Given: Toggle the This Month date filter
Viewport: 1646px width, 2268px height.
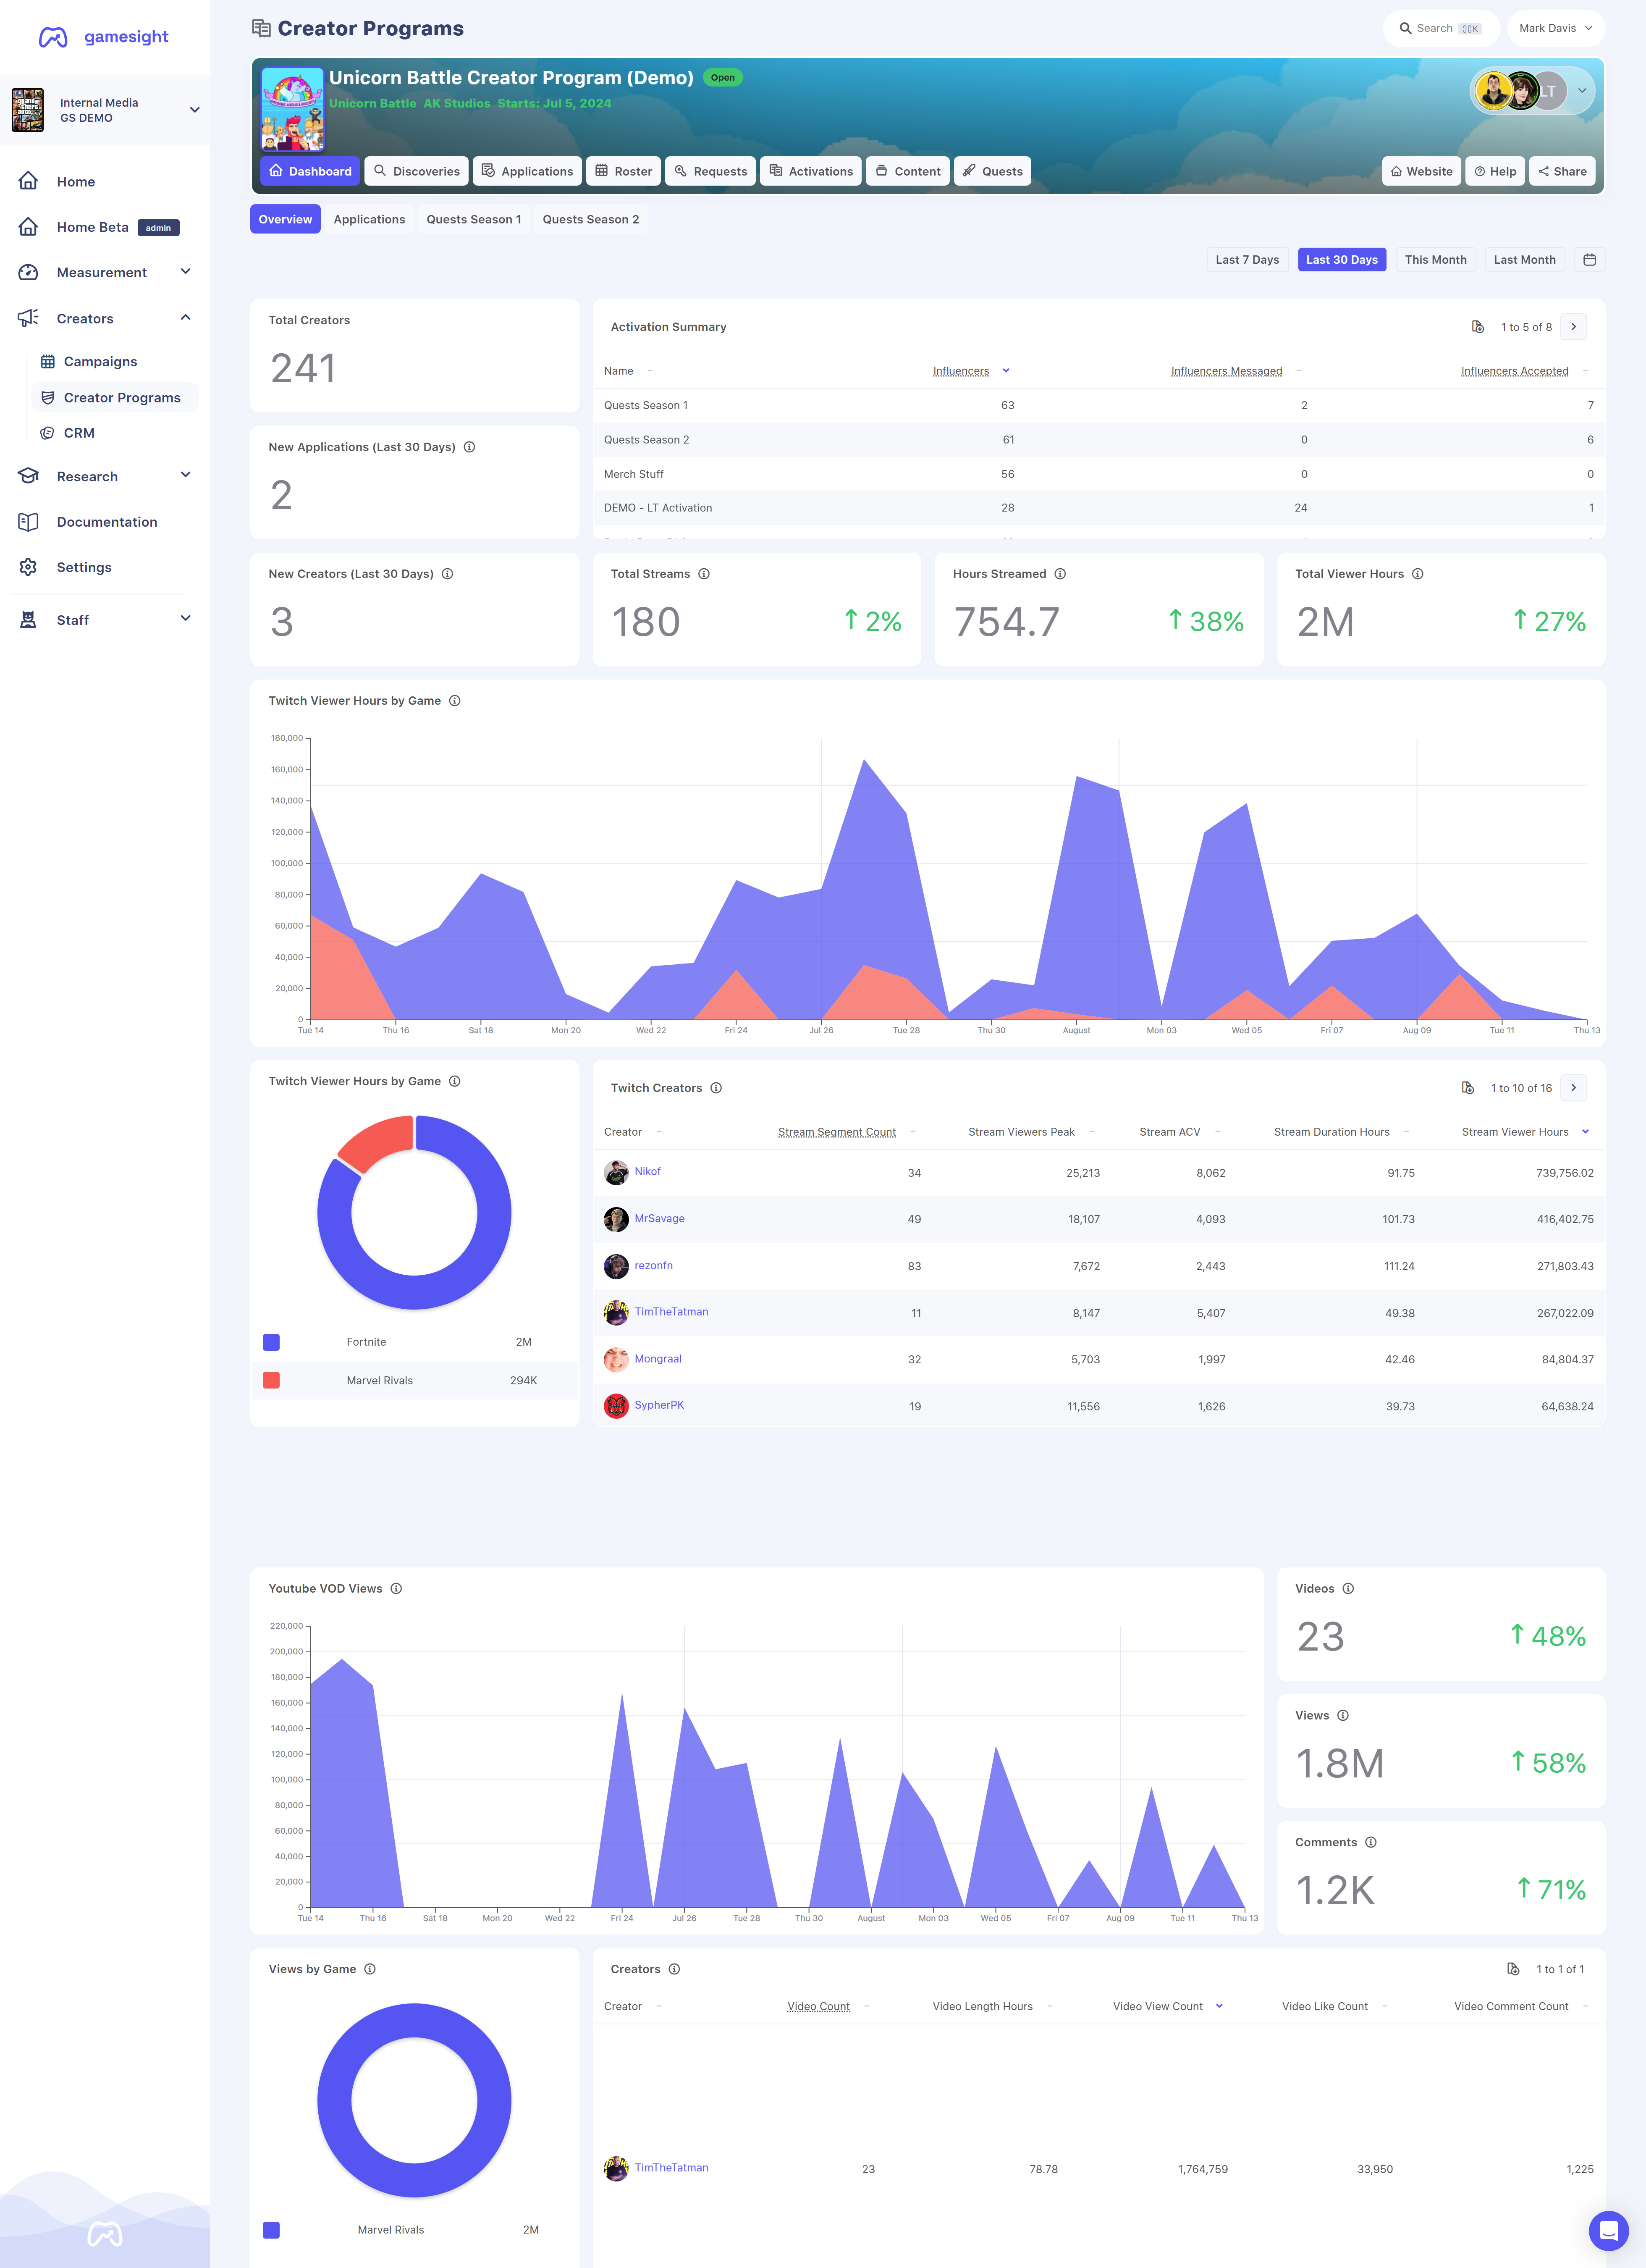Looking at the screenshot, I should (1435, 260).
